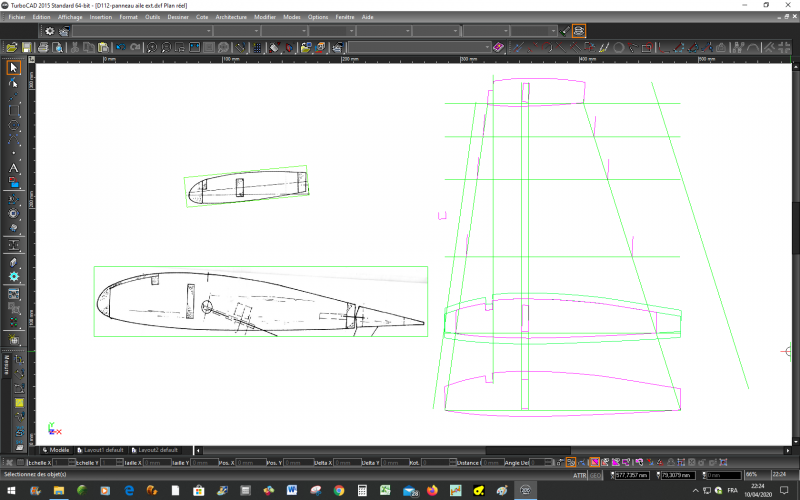Toggle the ATTR status bar indicator
Screen dimensions: 800x500
[x=579, y=474]
